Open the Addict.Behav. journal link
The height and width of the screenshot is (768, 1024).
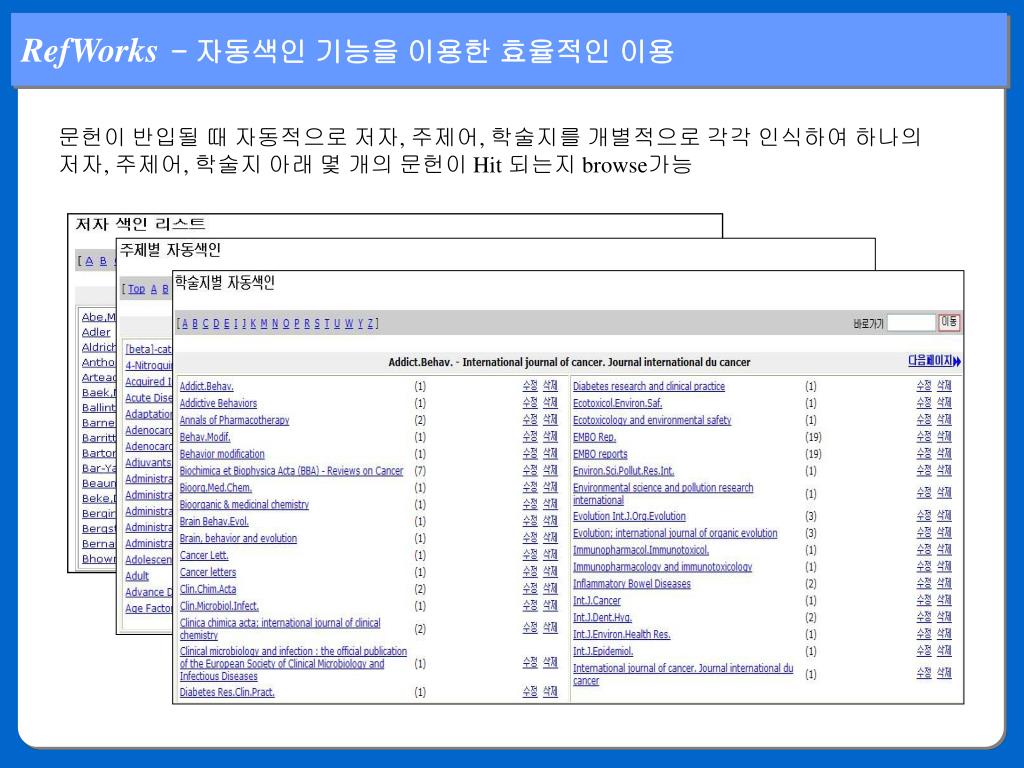tap(206, 387)
